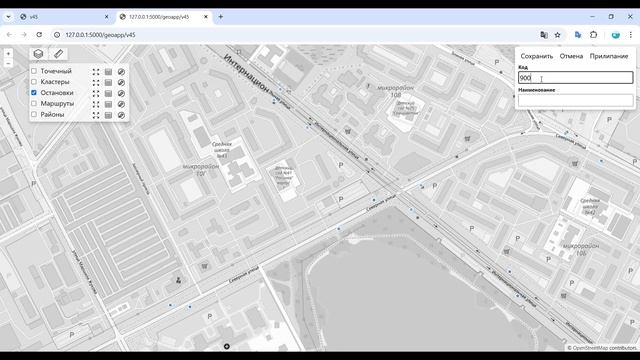Select the new stop marker on map
The height and width of the screenshot is (360, 640).
point(227,347)
